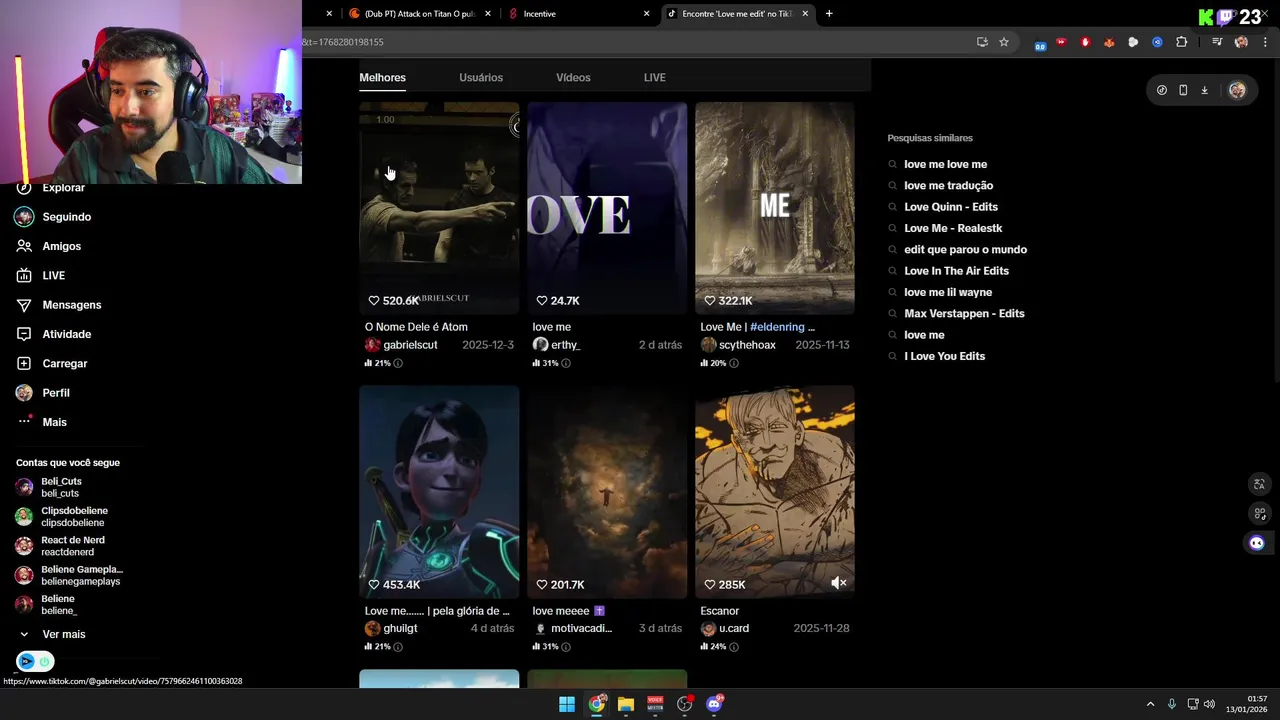Show info for gabrielscut's 21% stat

pyautogui.click(x=398, y=363)
